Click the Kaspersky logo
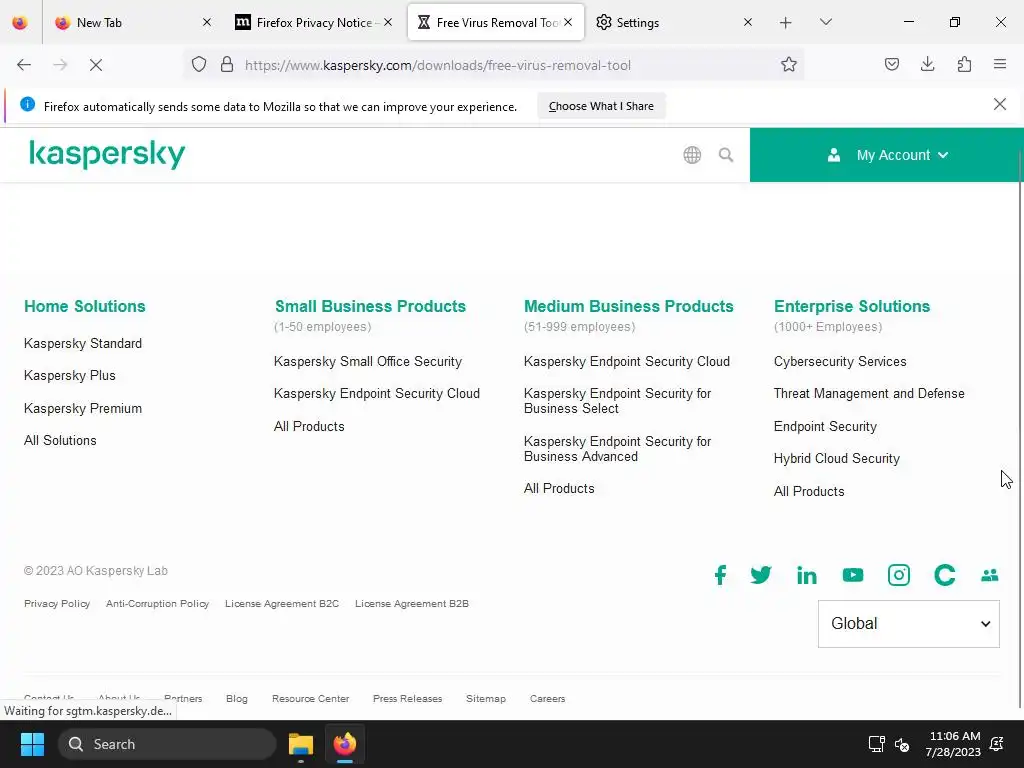This screenshot has height=768, width=1024. (x=107, y=155)
